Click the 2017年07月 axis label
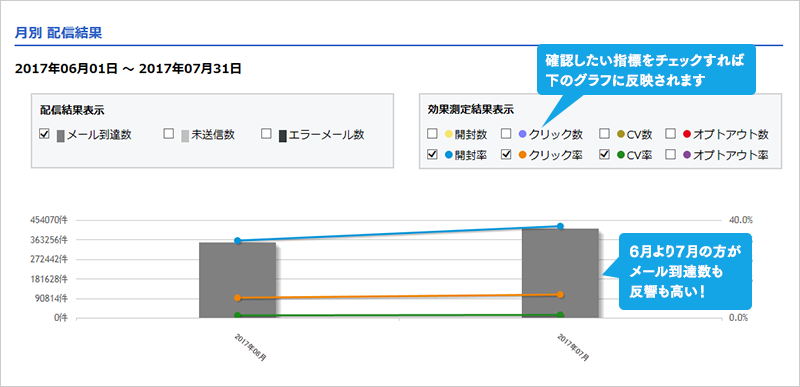The height and width of the screenshot is (387, 800). click(x=573, y=348)
